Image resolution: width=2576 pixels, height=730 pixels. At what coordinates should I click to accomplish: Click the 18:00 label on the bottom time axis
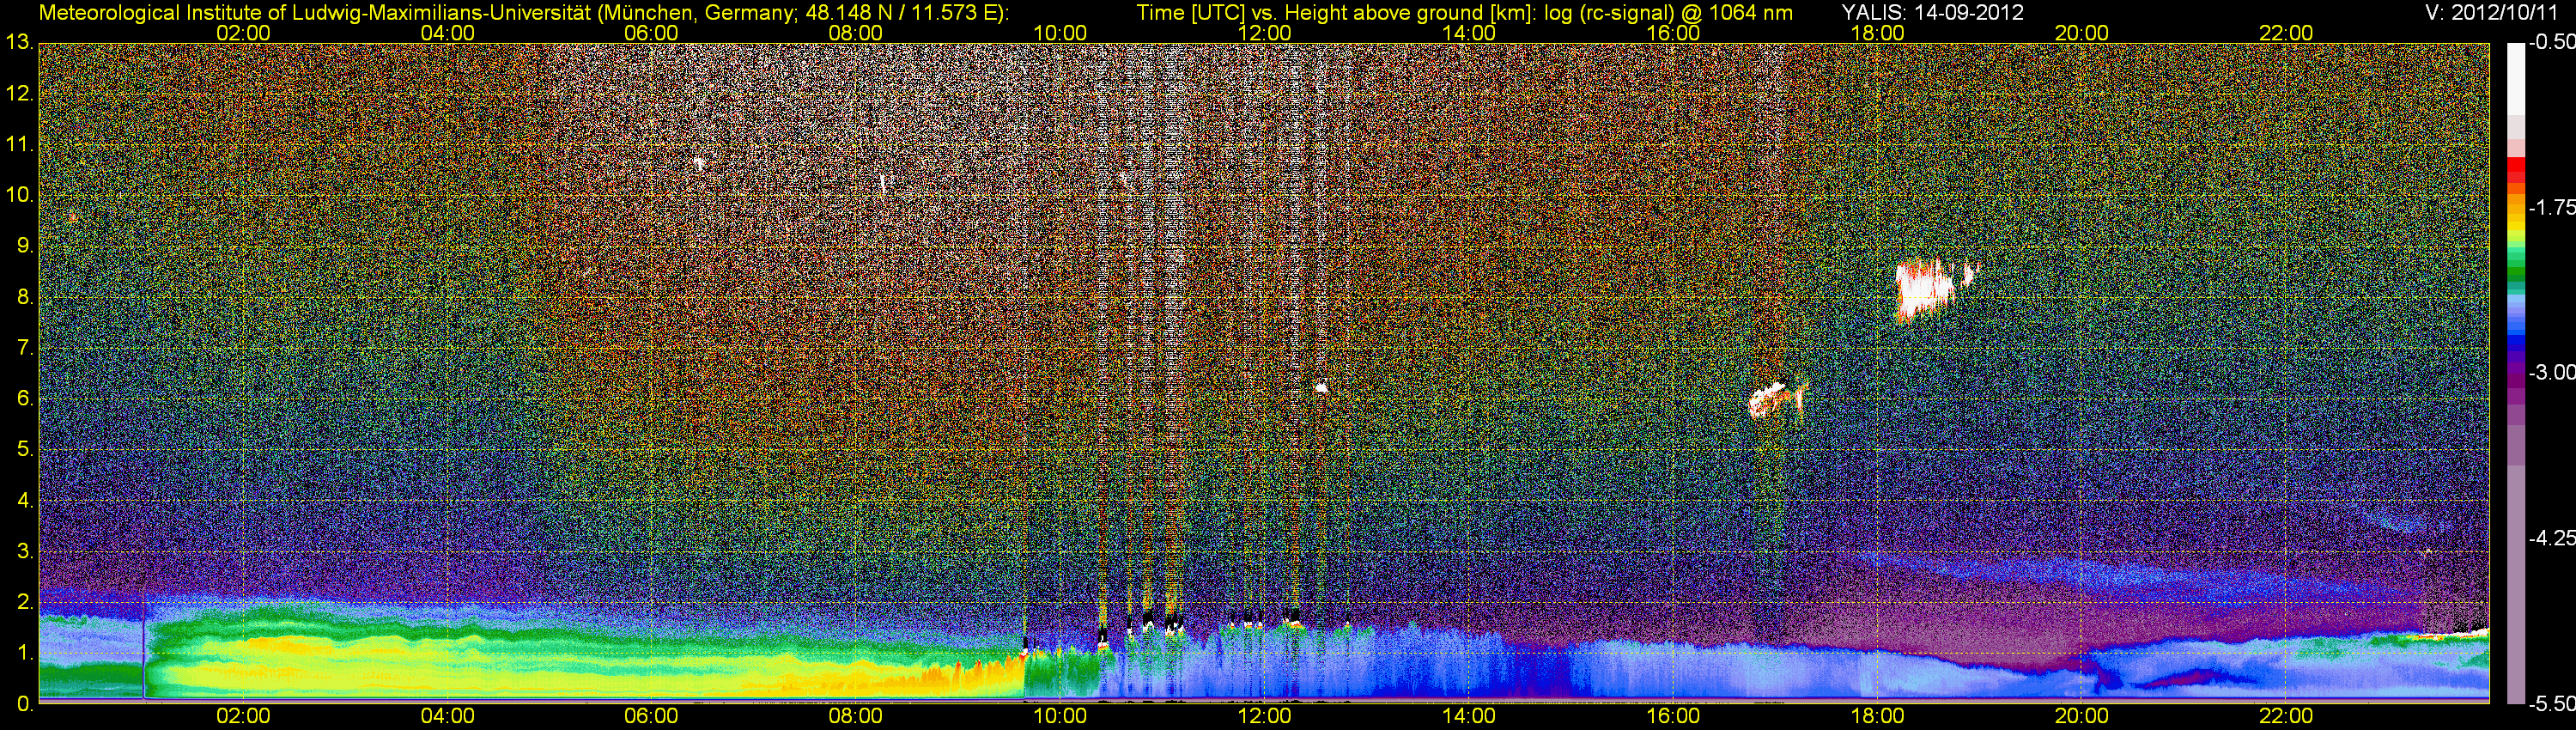tap(1877, 716)
